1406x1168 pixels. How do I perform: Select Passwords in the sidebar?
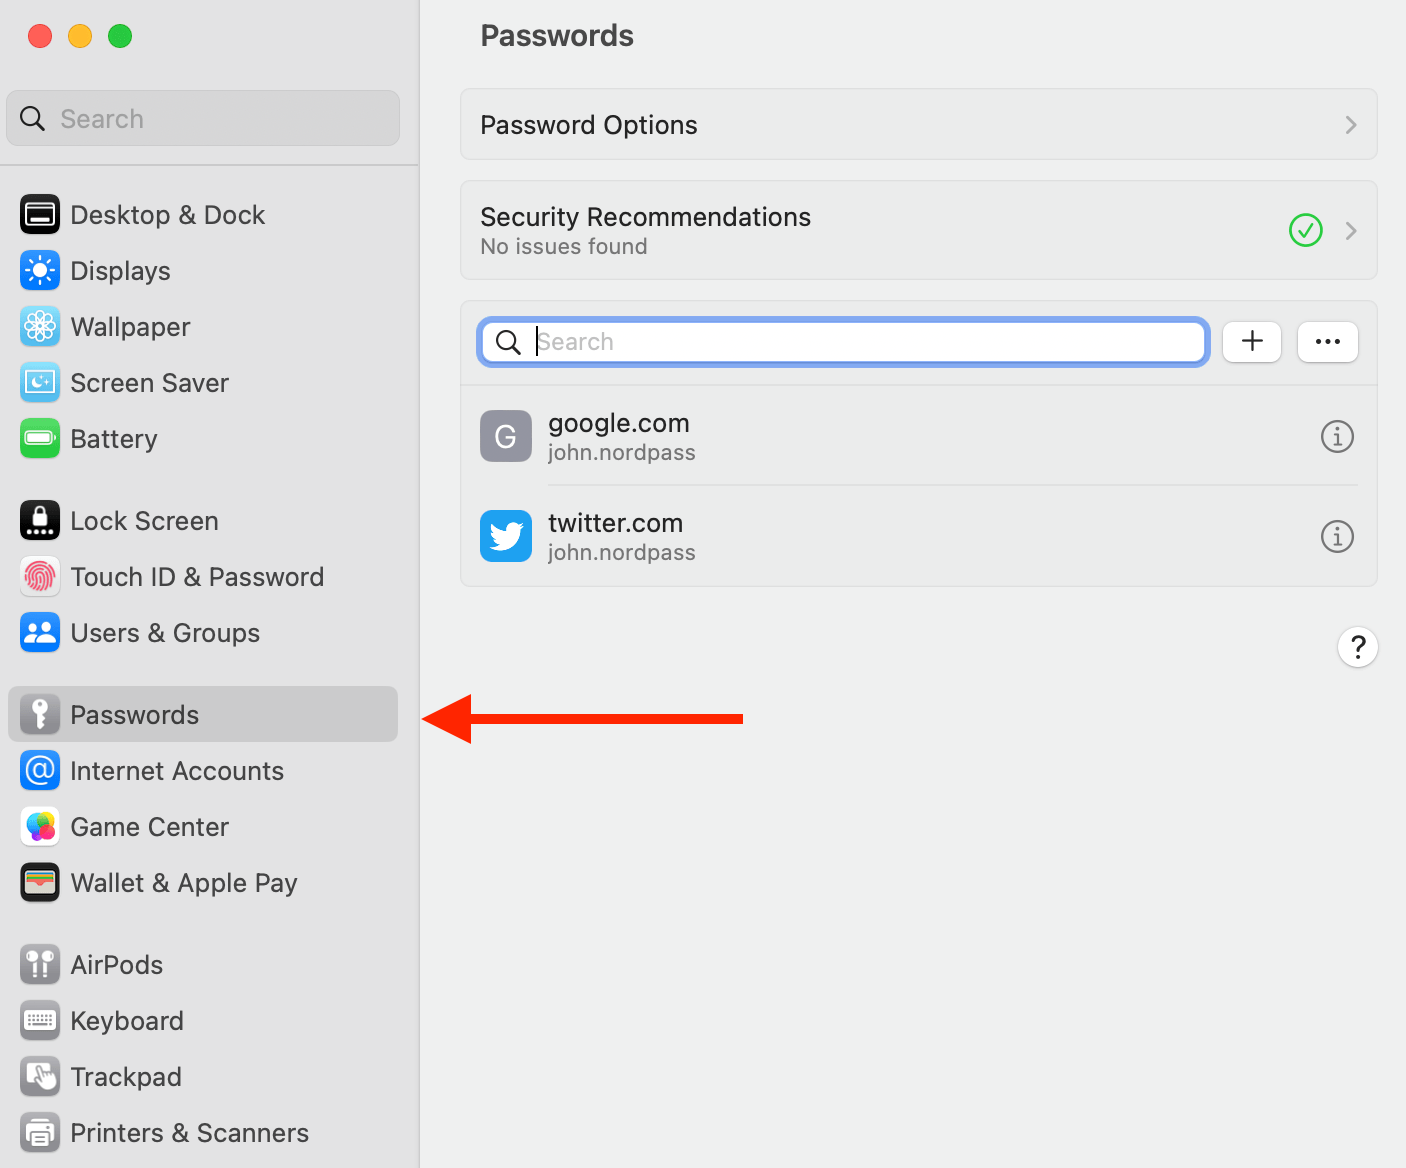tap(134, 714)
